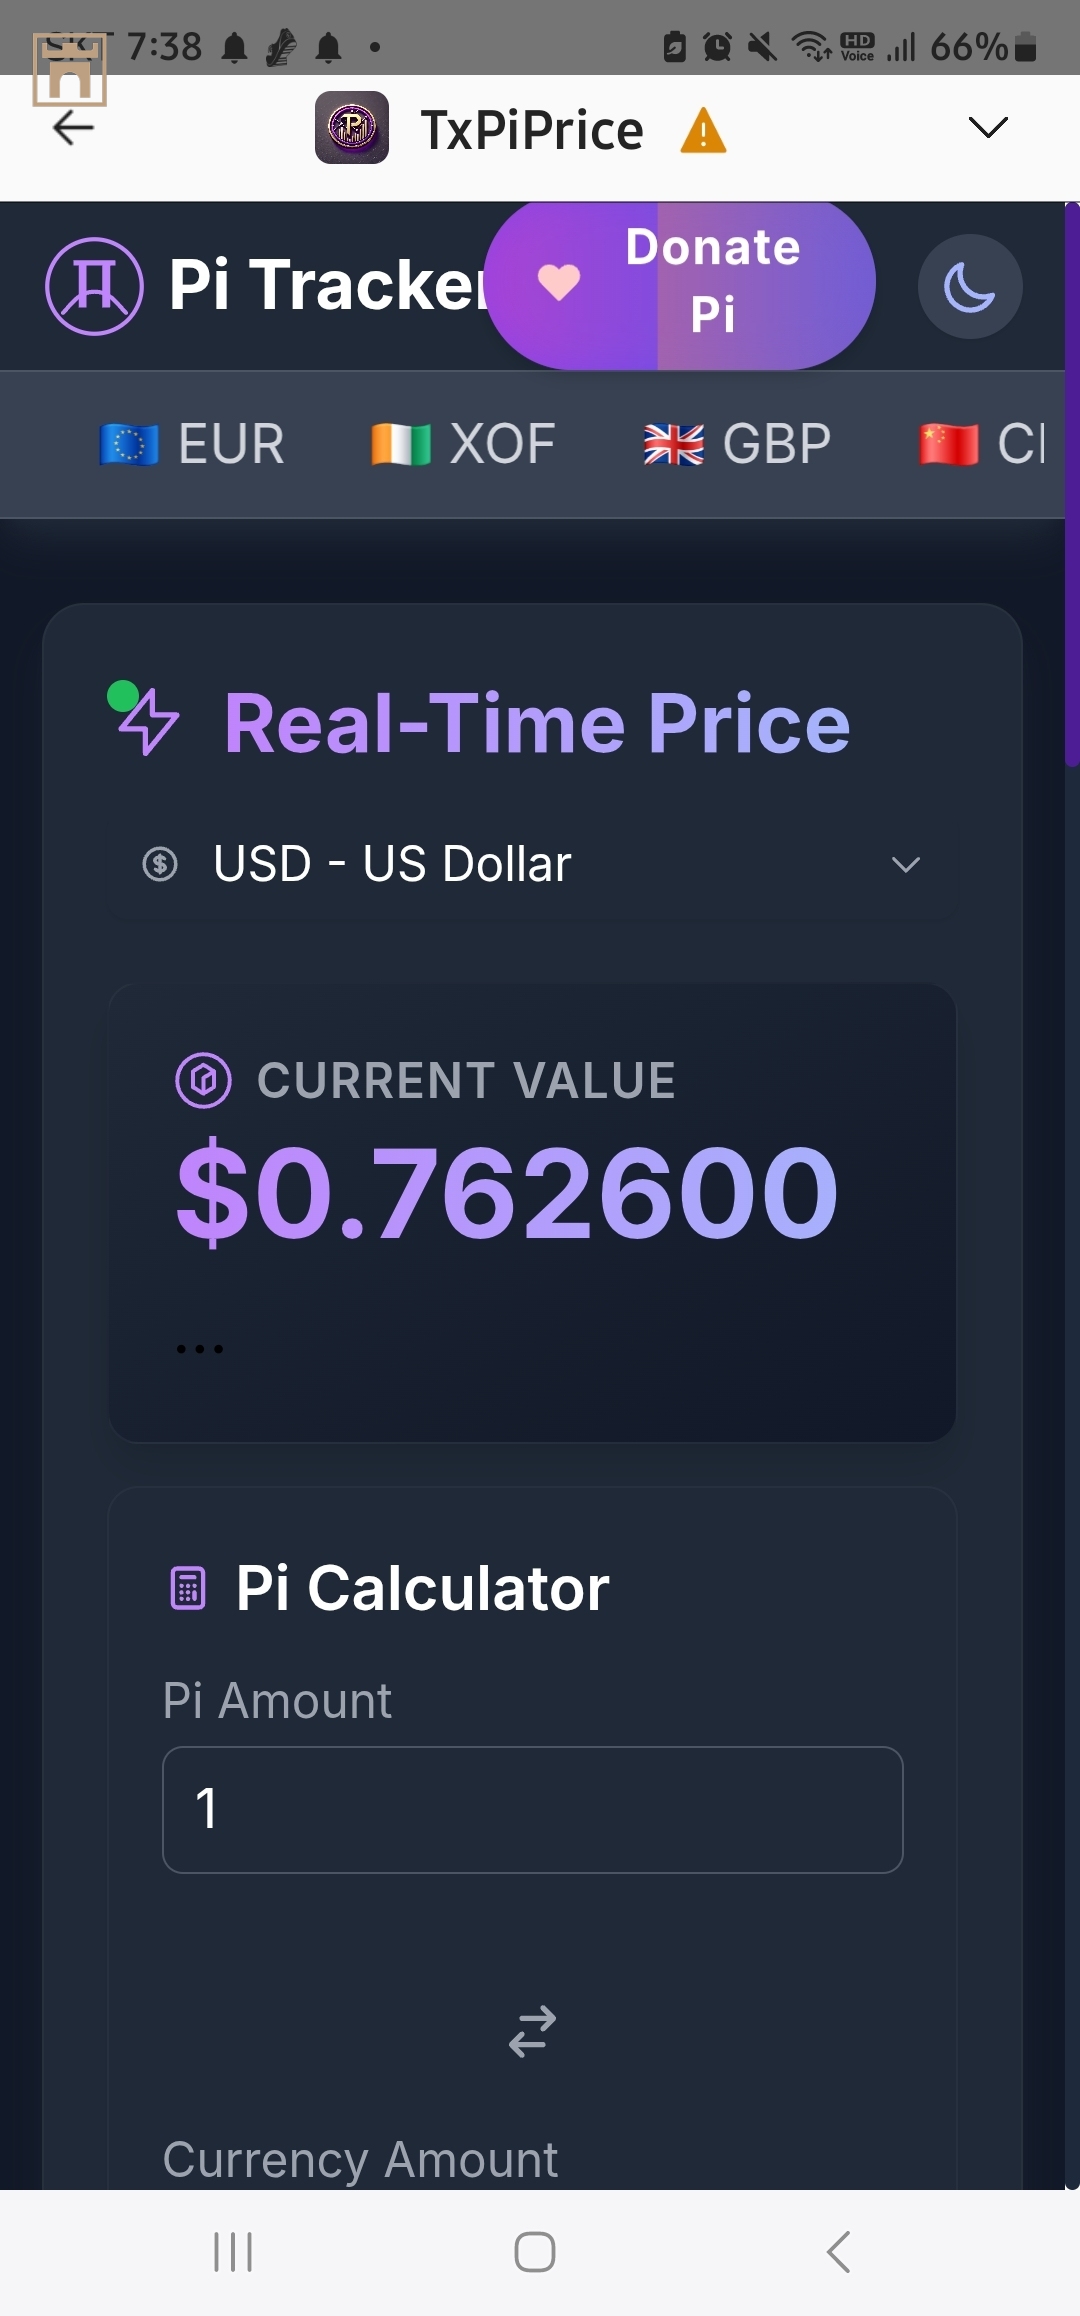The width and height of the screenshot is (1080, 2316).
Task: Select the GBP currency item
Action: [737, 444]
